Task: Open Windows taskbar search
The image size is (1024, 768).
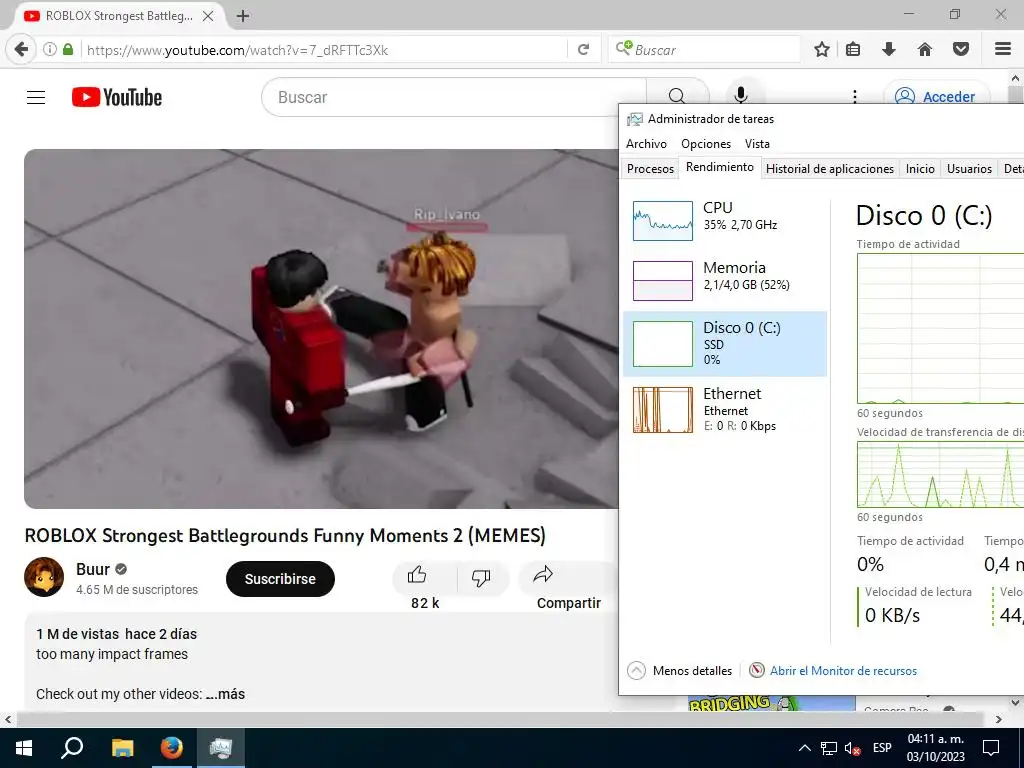Action: pos(72,748)
